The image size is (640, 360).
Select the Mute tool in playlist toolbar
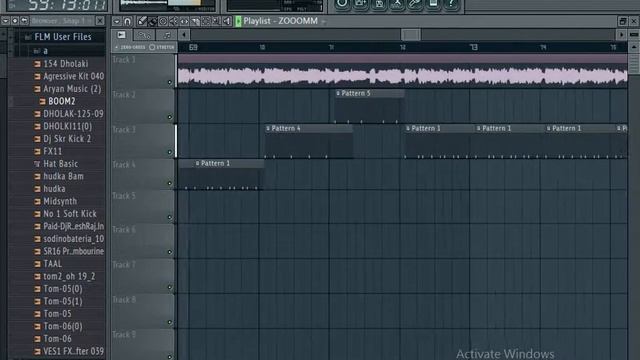click(x=173, y=21)
